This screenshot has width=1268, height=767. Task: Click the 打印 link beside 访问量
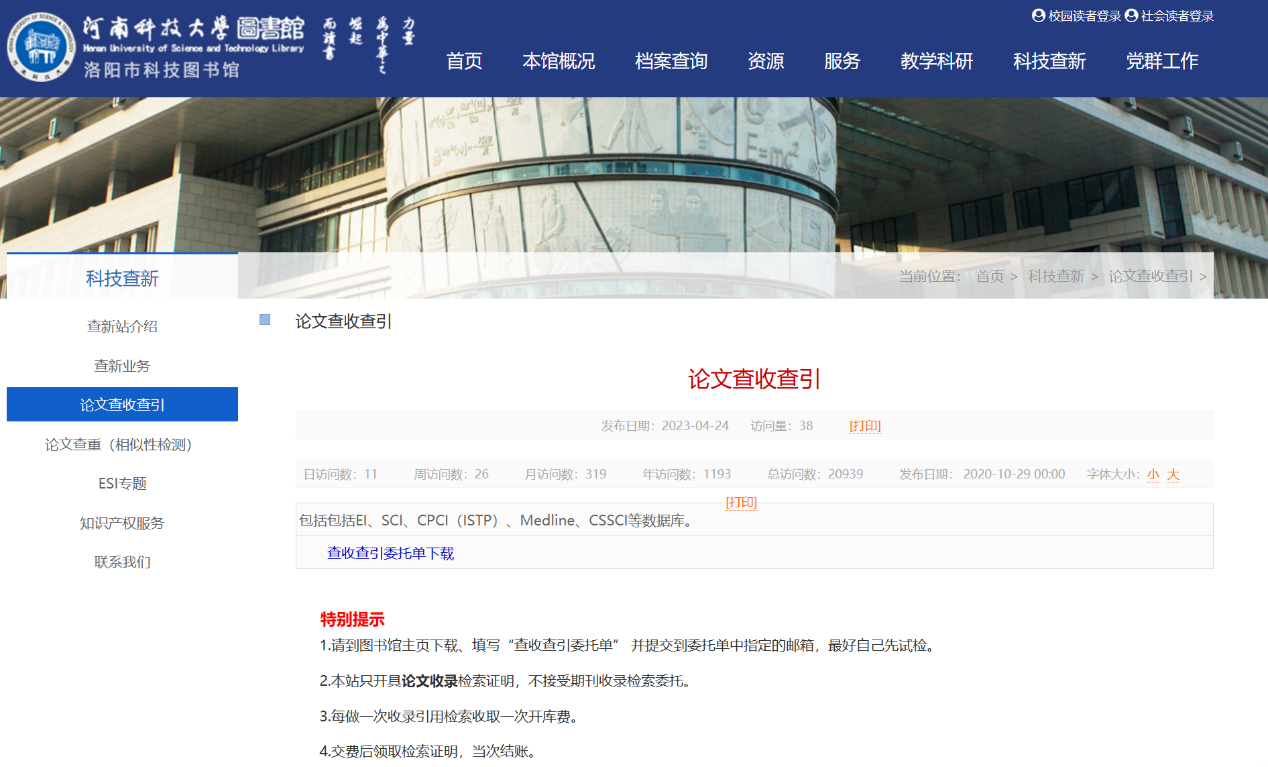[865, 426]
